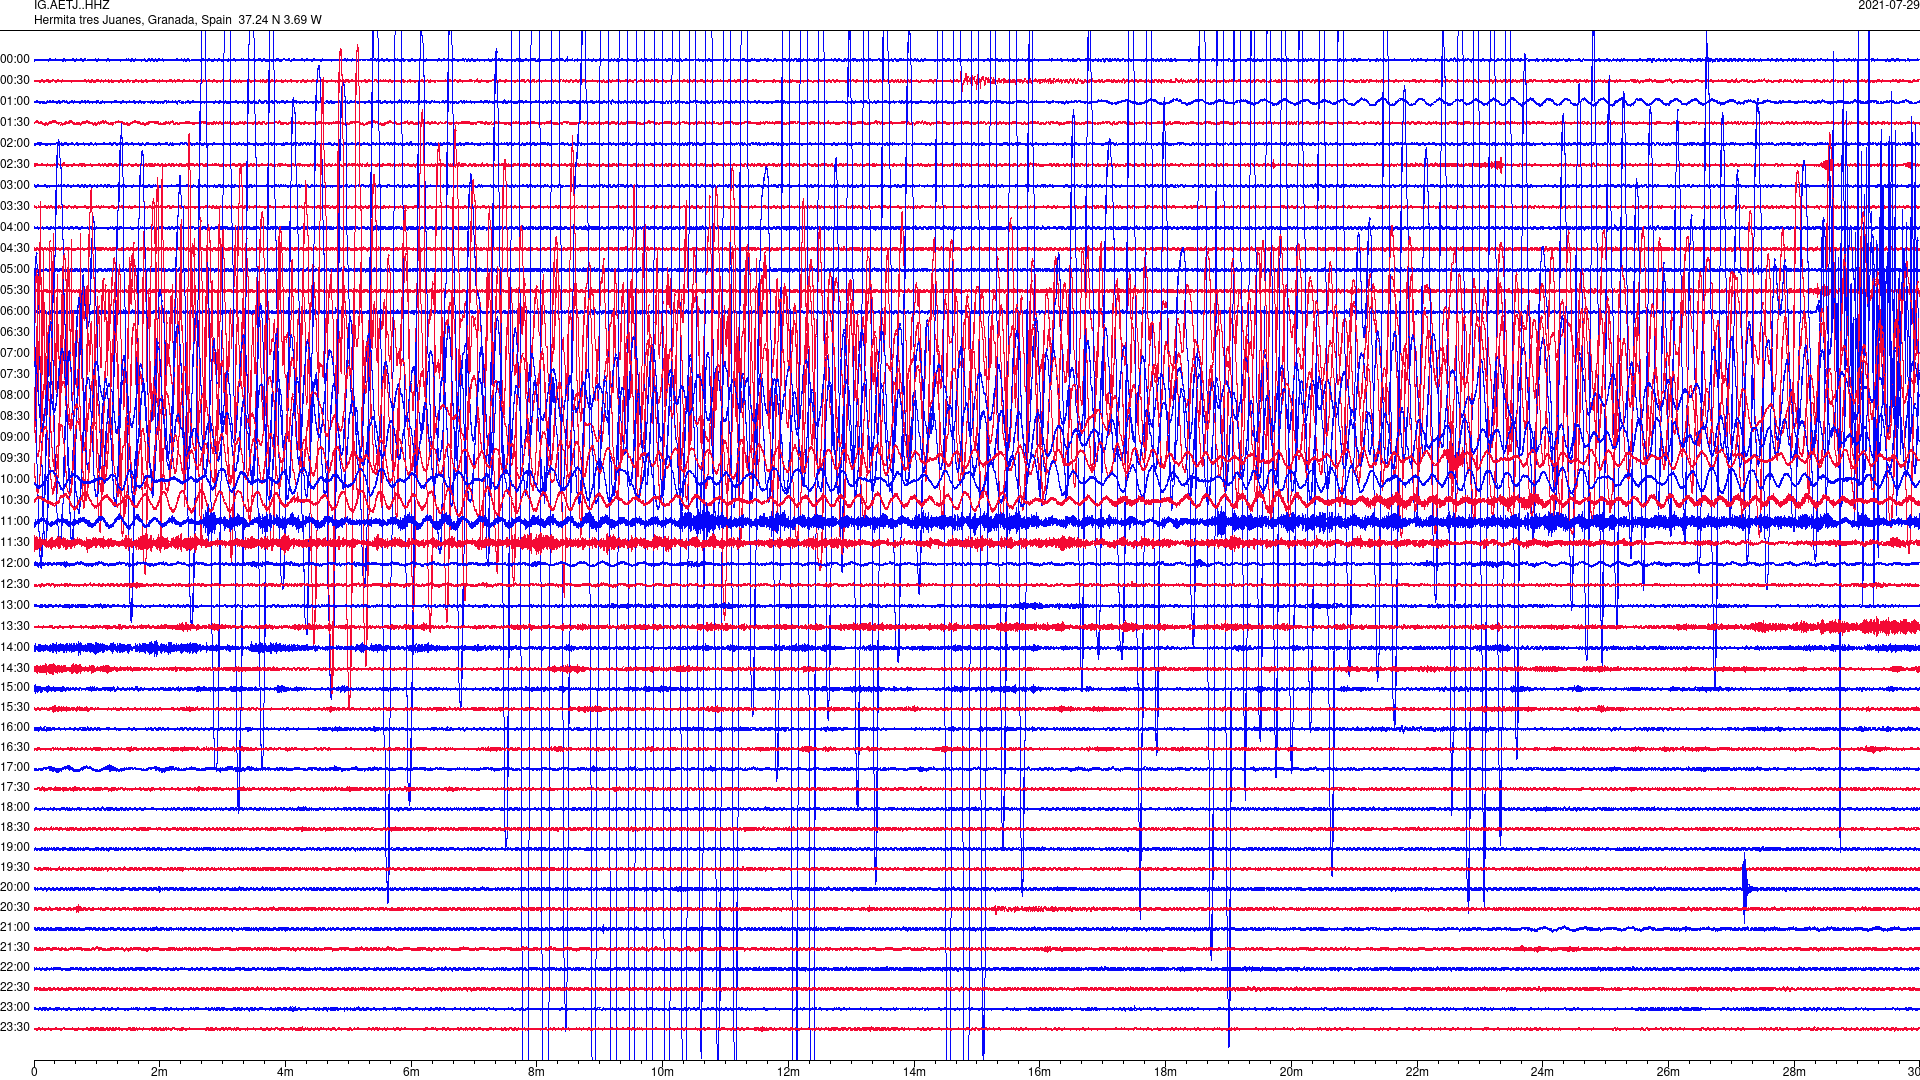Select the 28m axis tick label

[x=1794, y=1072]
